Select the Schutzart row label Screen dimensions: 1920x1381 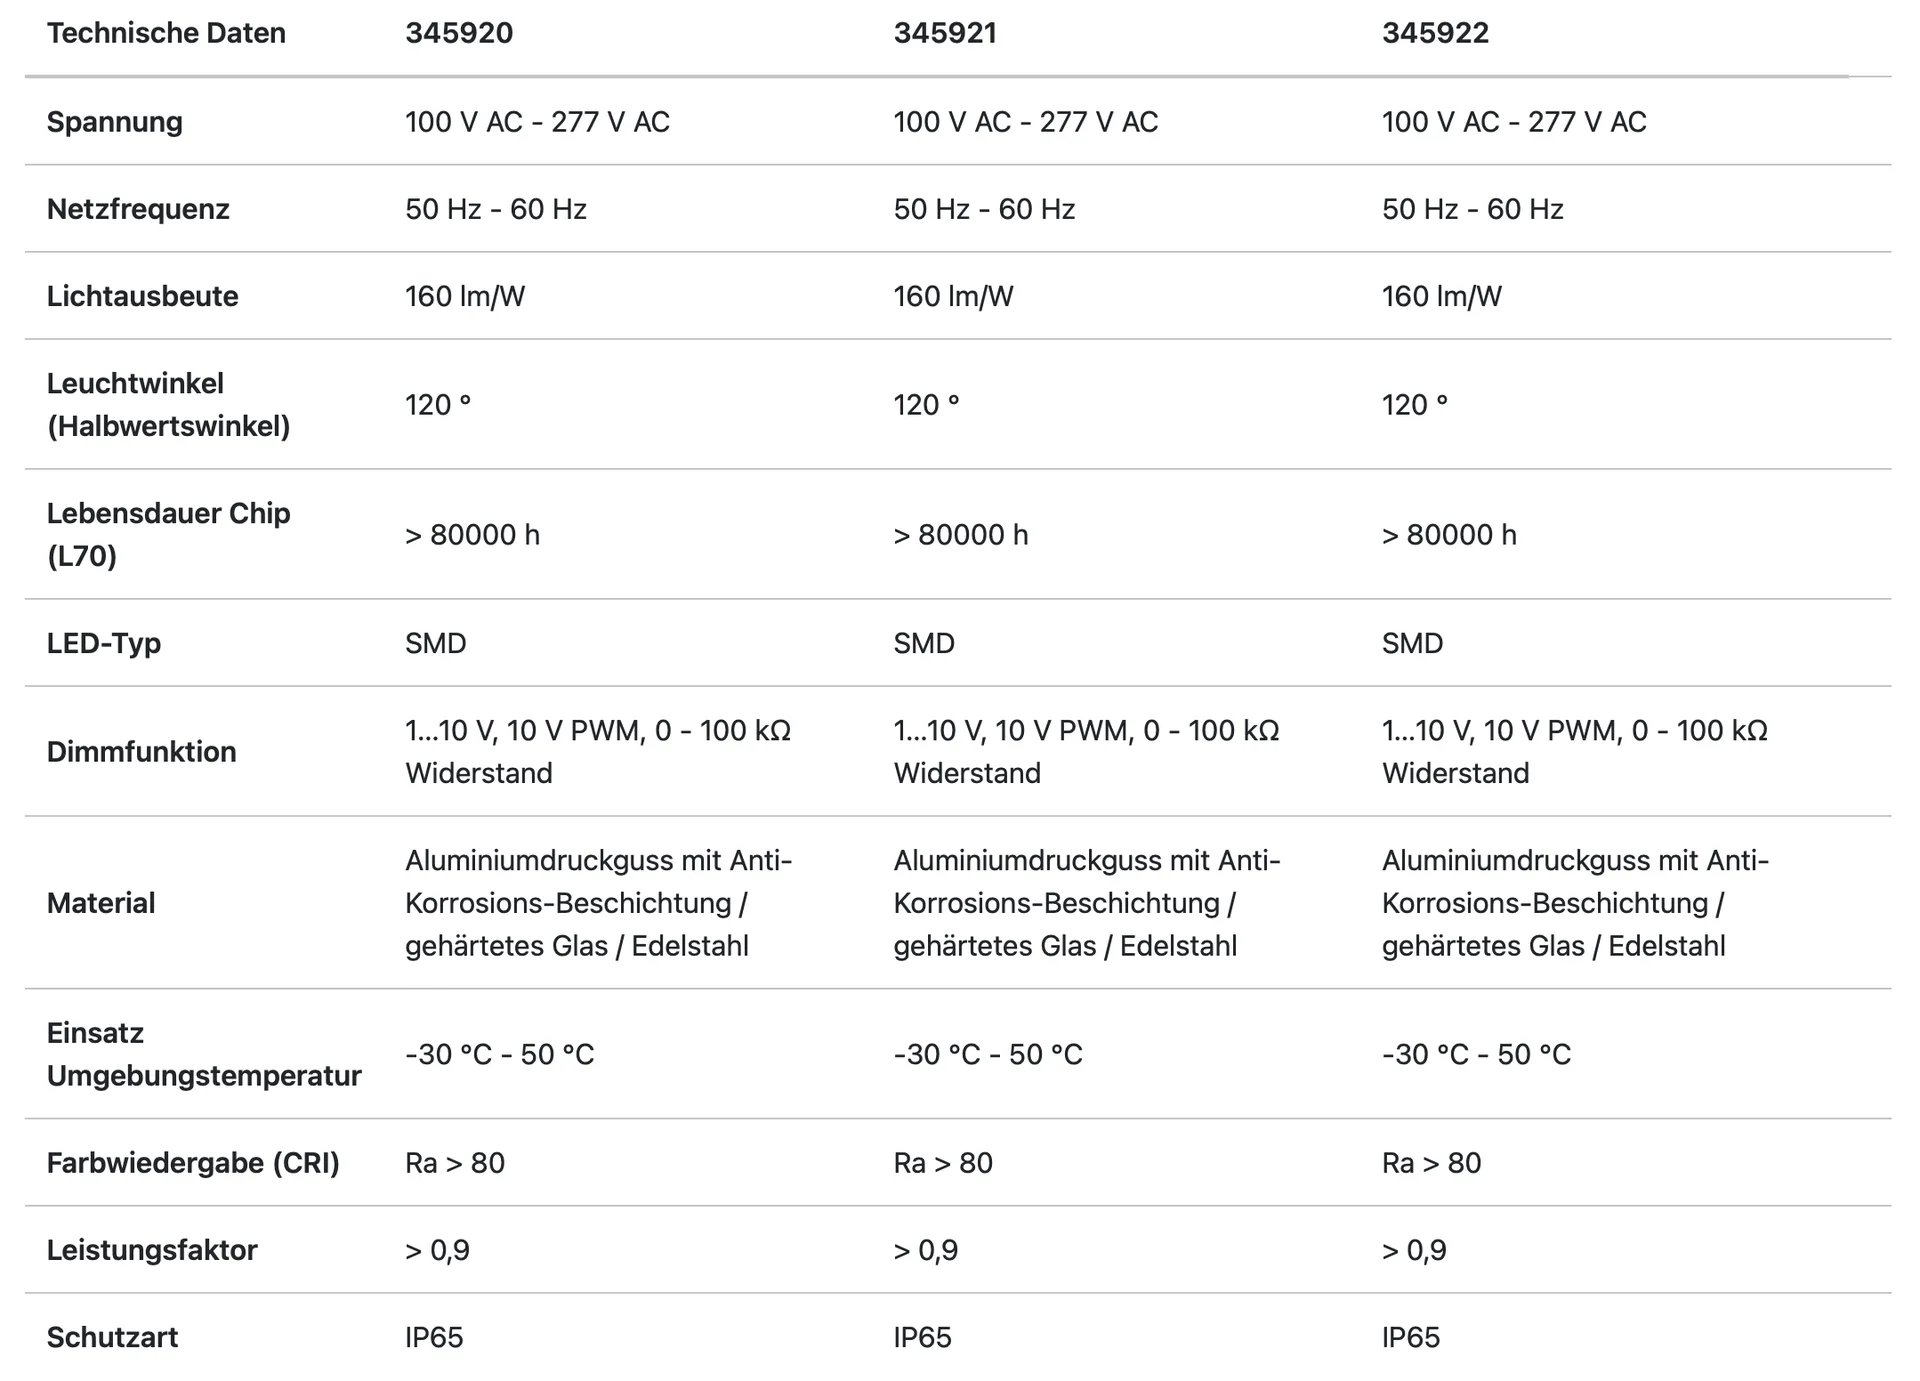[112, 1337]
